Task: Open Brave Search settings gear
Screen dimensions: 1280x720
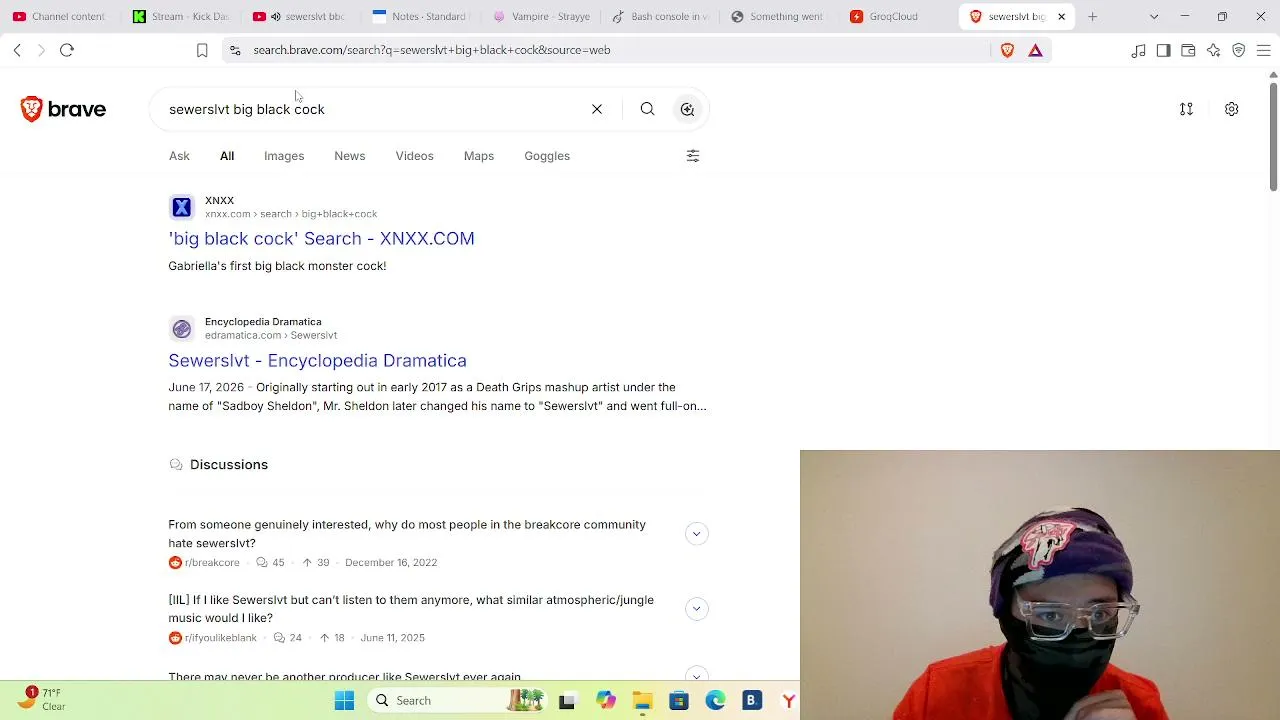Action: pyautogui.click(x=1231, y=109)
